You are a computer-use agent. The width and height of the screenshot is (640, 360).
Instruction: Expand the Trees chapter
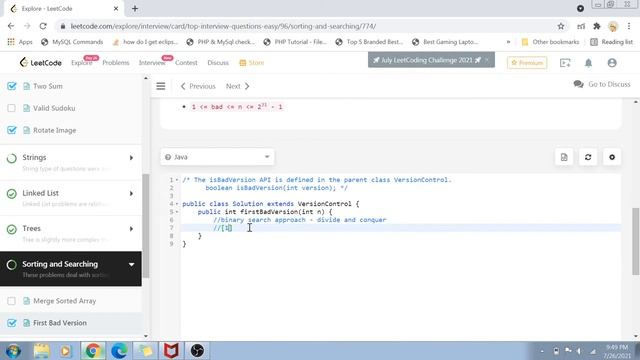coord(131,229)
